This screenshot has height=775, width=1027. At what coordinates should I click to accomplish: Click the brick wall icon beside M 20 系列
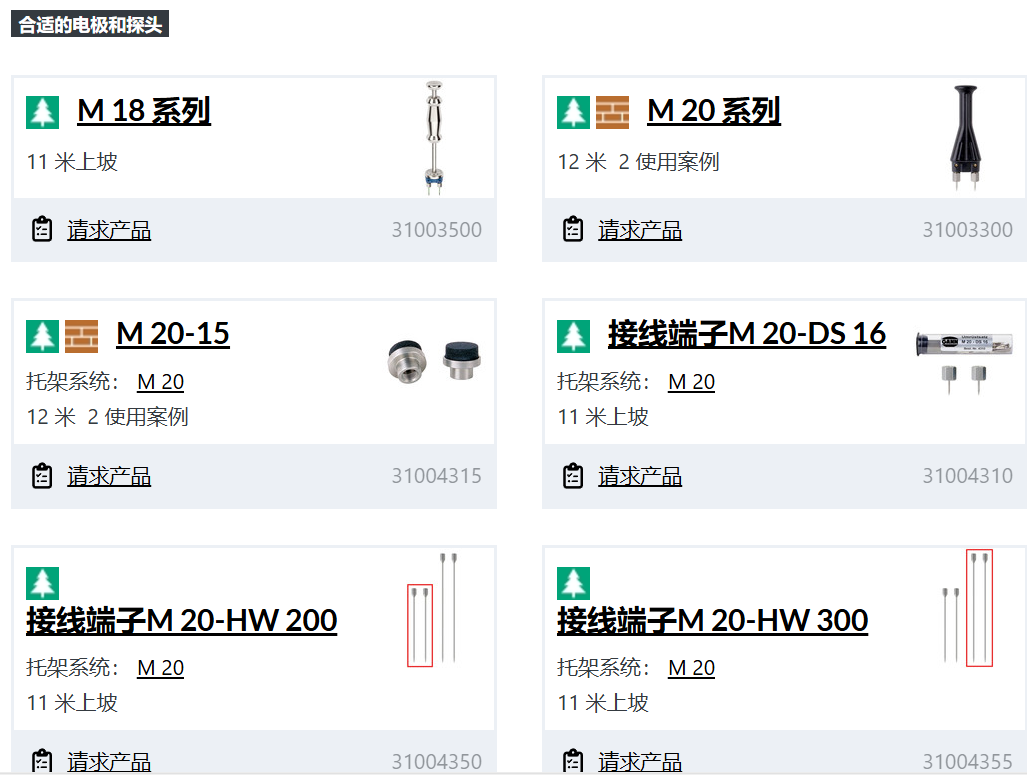coord(612,112)
